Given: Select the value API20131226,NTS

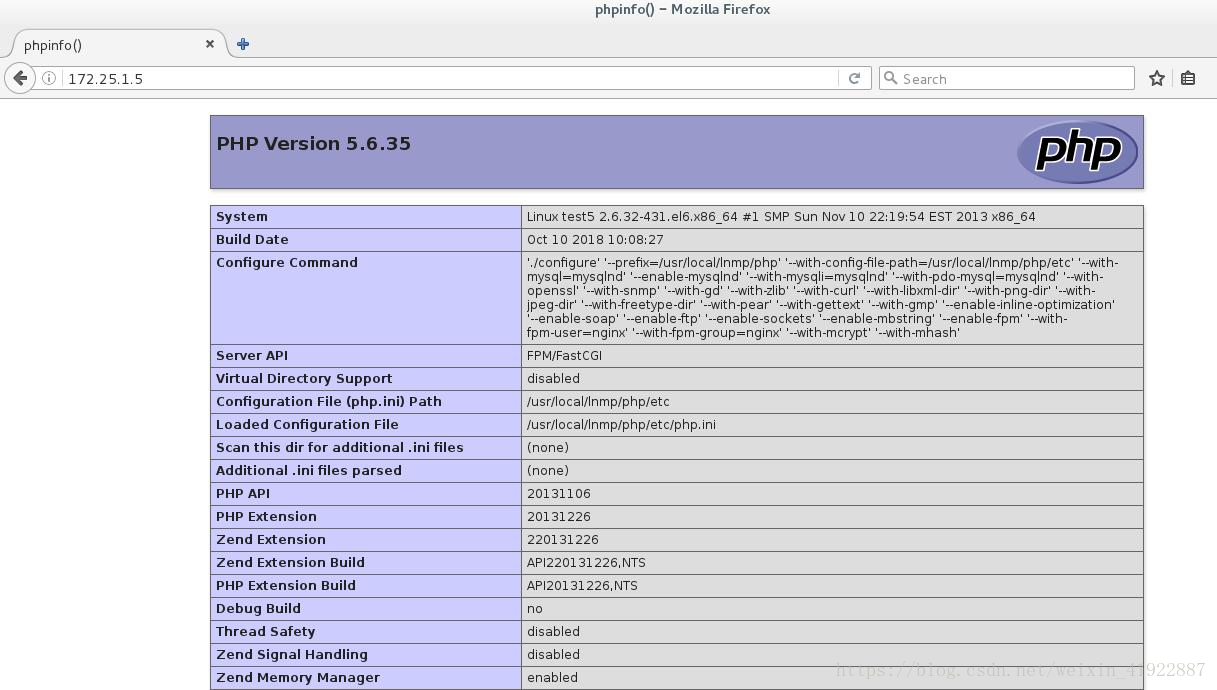Looking at the screenshot, I should pyautogui.click(x=582, y=585).
